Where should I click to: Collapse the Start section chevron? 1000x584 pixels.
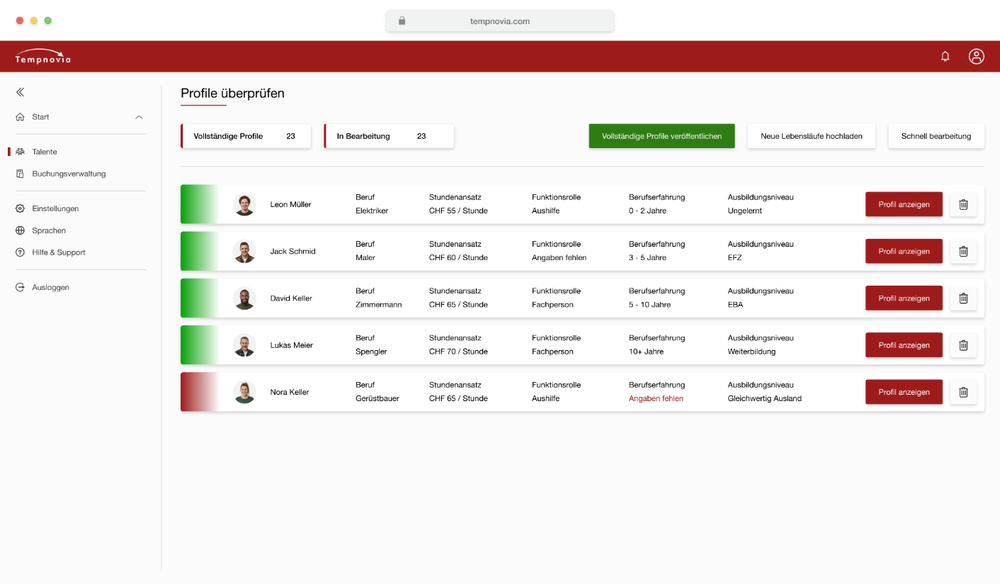tap(139, 117)
